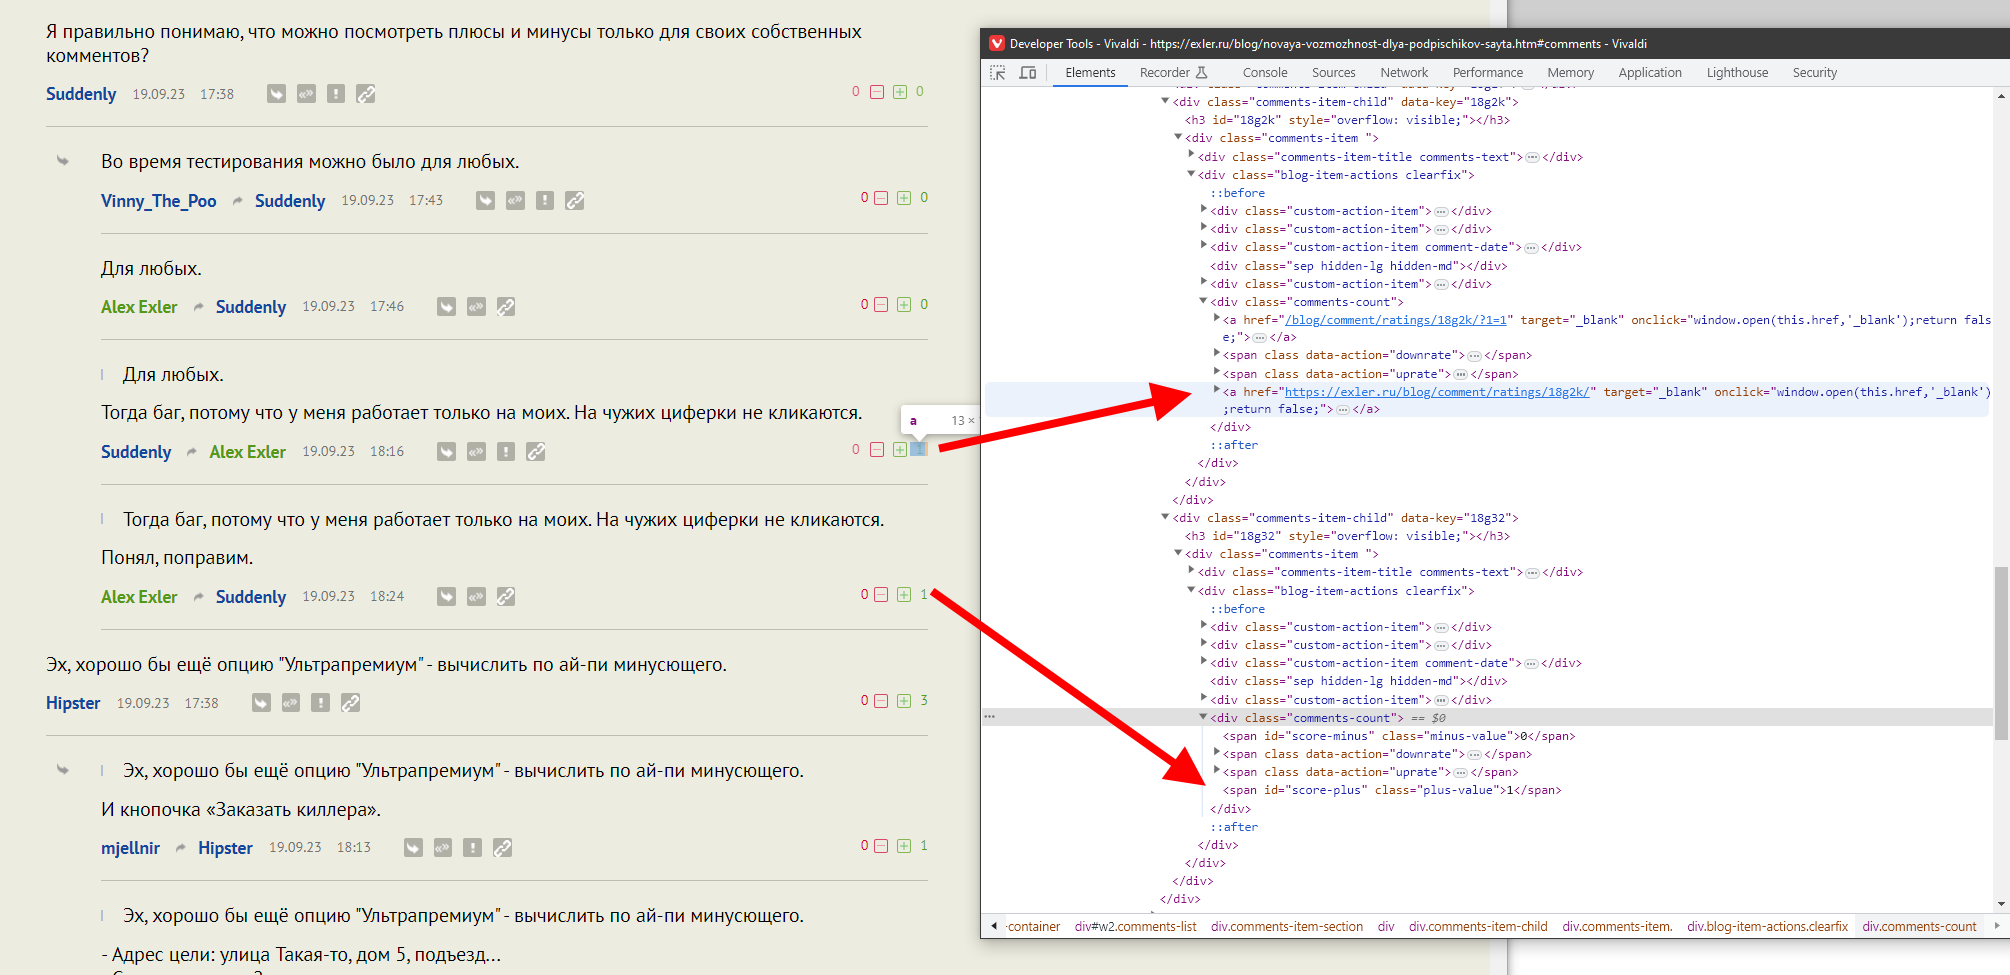
Task: Click the exler.ru ratings/18g2k href link in DevTools
Action: point(1436,392)
